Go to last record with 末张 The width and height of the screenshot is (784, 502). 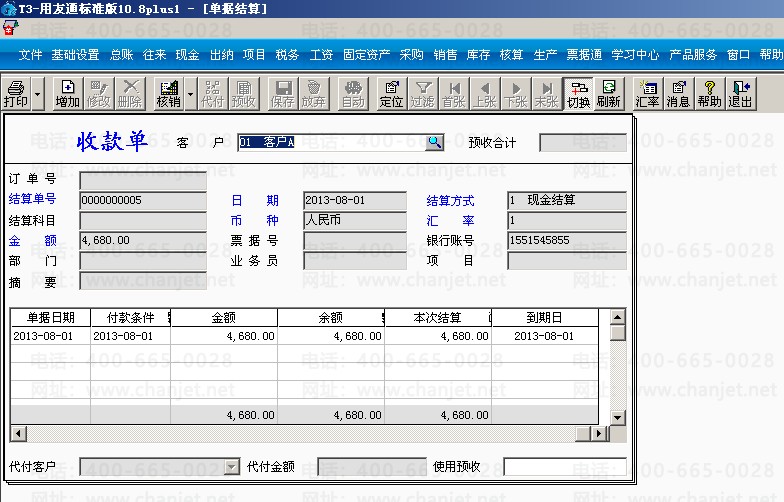(546, 94)
